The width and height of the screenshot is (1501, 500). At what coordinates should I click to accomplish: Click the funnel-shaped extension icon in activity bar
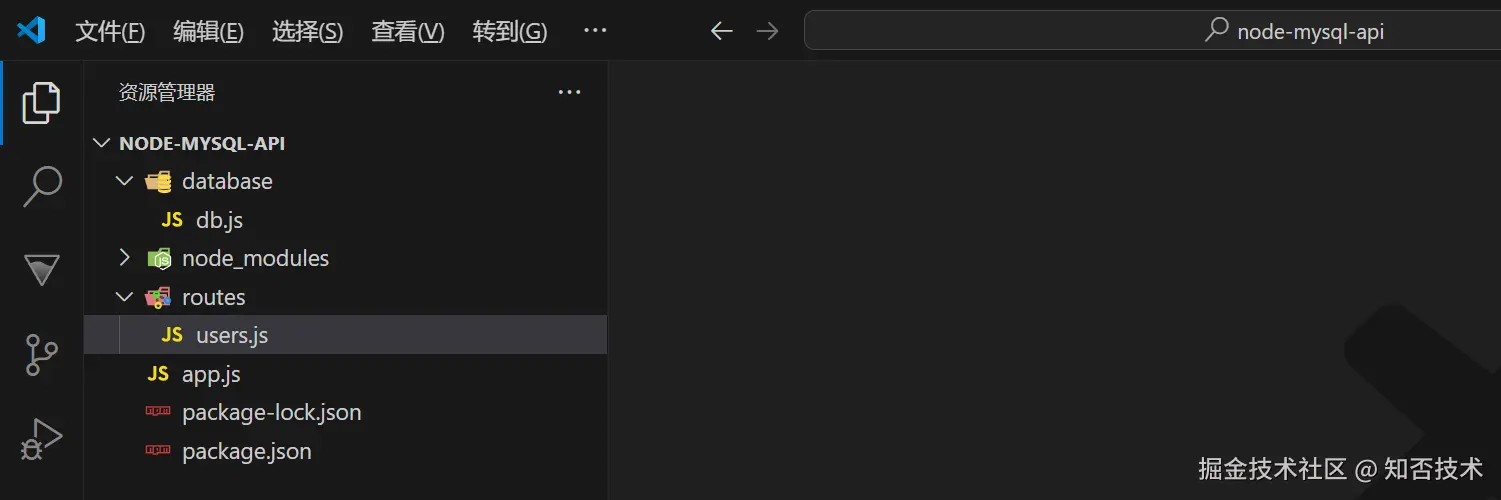(x=41, y=271)
